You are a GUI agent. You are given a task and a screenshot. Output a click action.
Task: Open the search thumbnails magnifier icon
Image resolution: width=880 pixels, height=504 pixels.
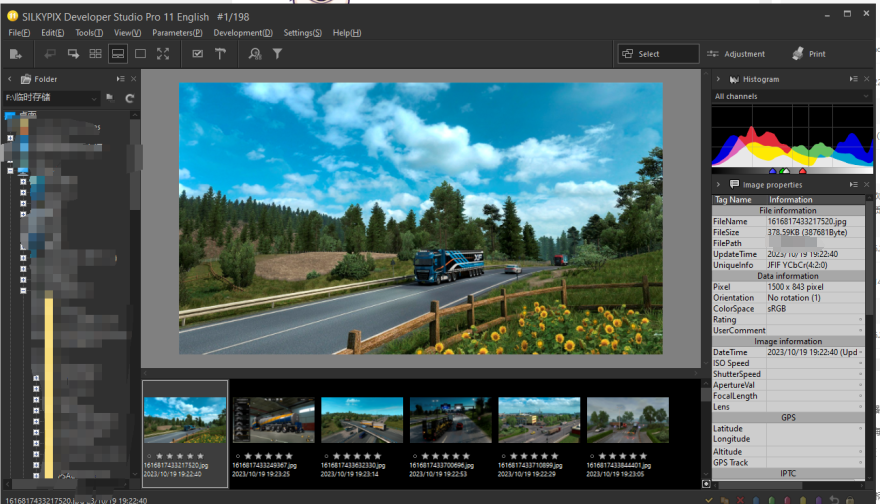[x=255, y=54]
